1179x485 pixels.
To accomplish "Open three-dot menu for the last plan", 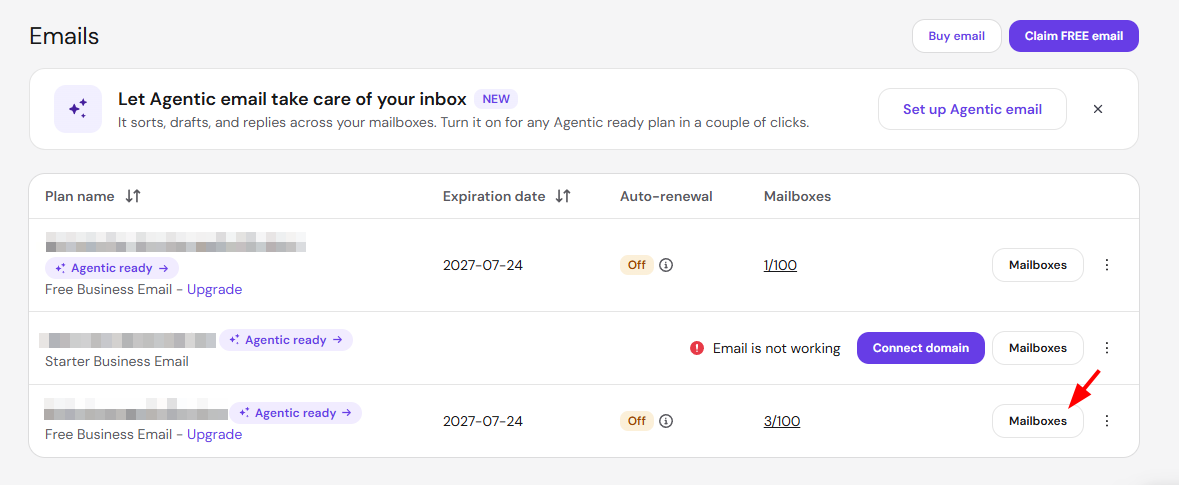I will [x=1106, y=421].
